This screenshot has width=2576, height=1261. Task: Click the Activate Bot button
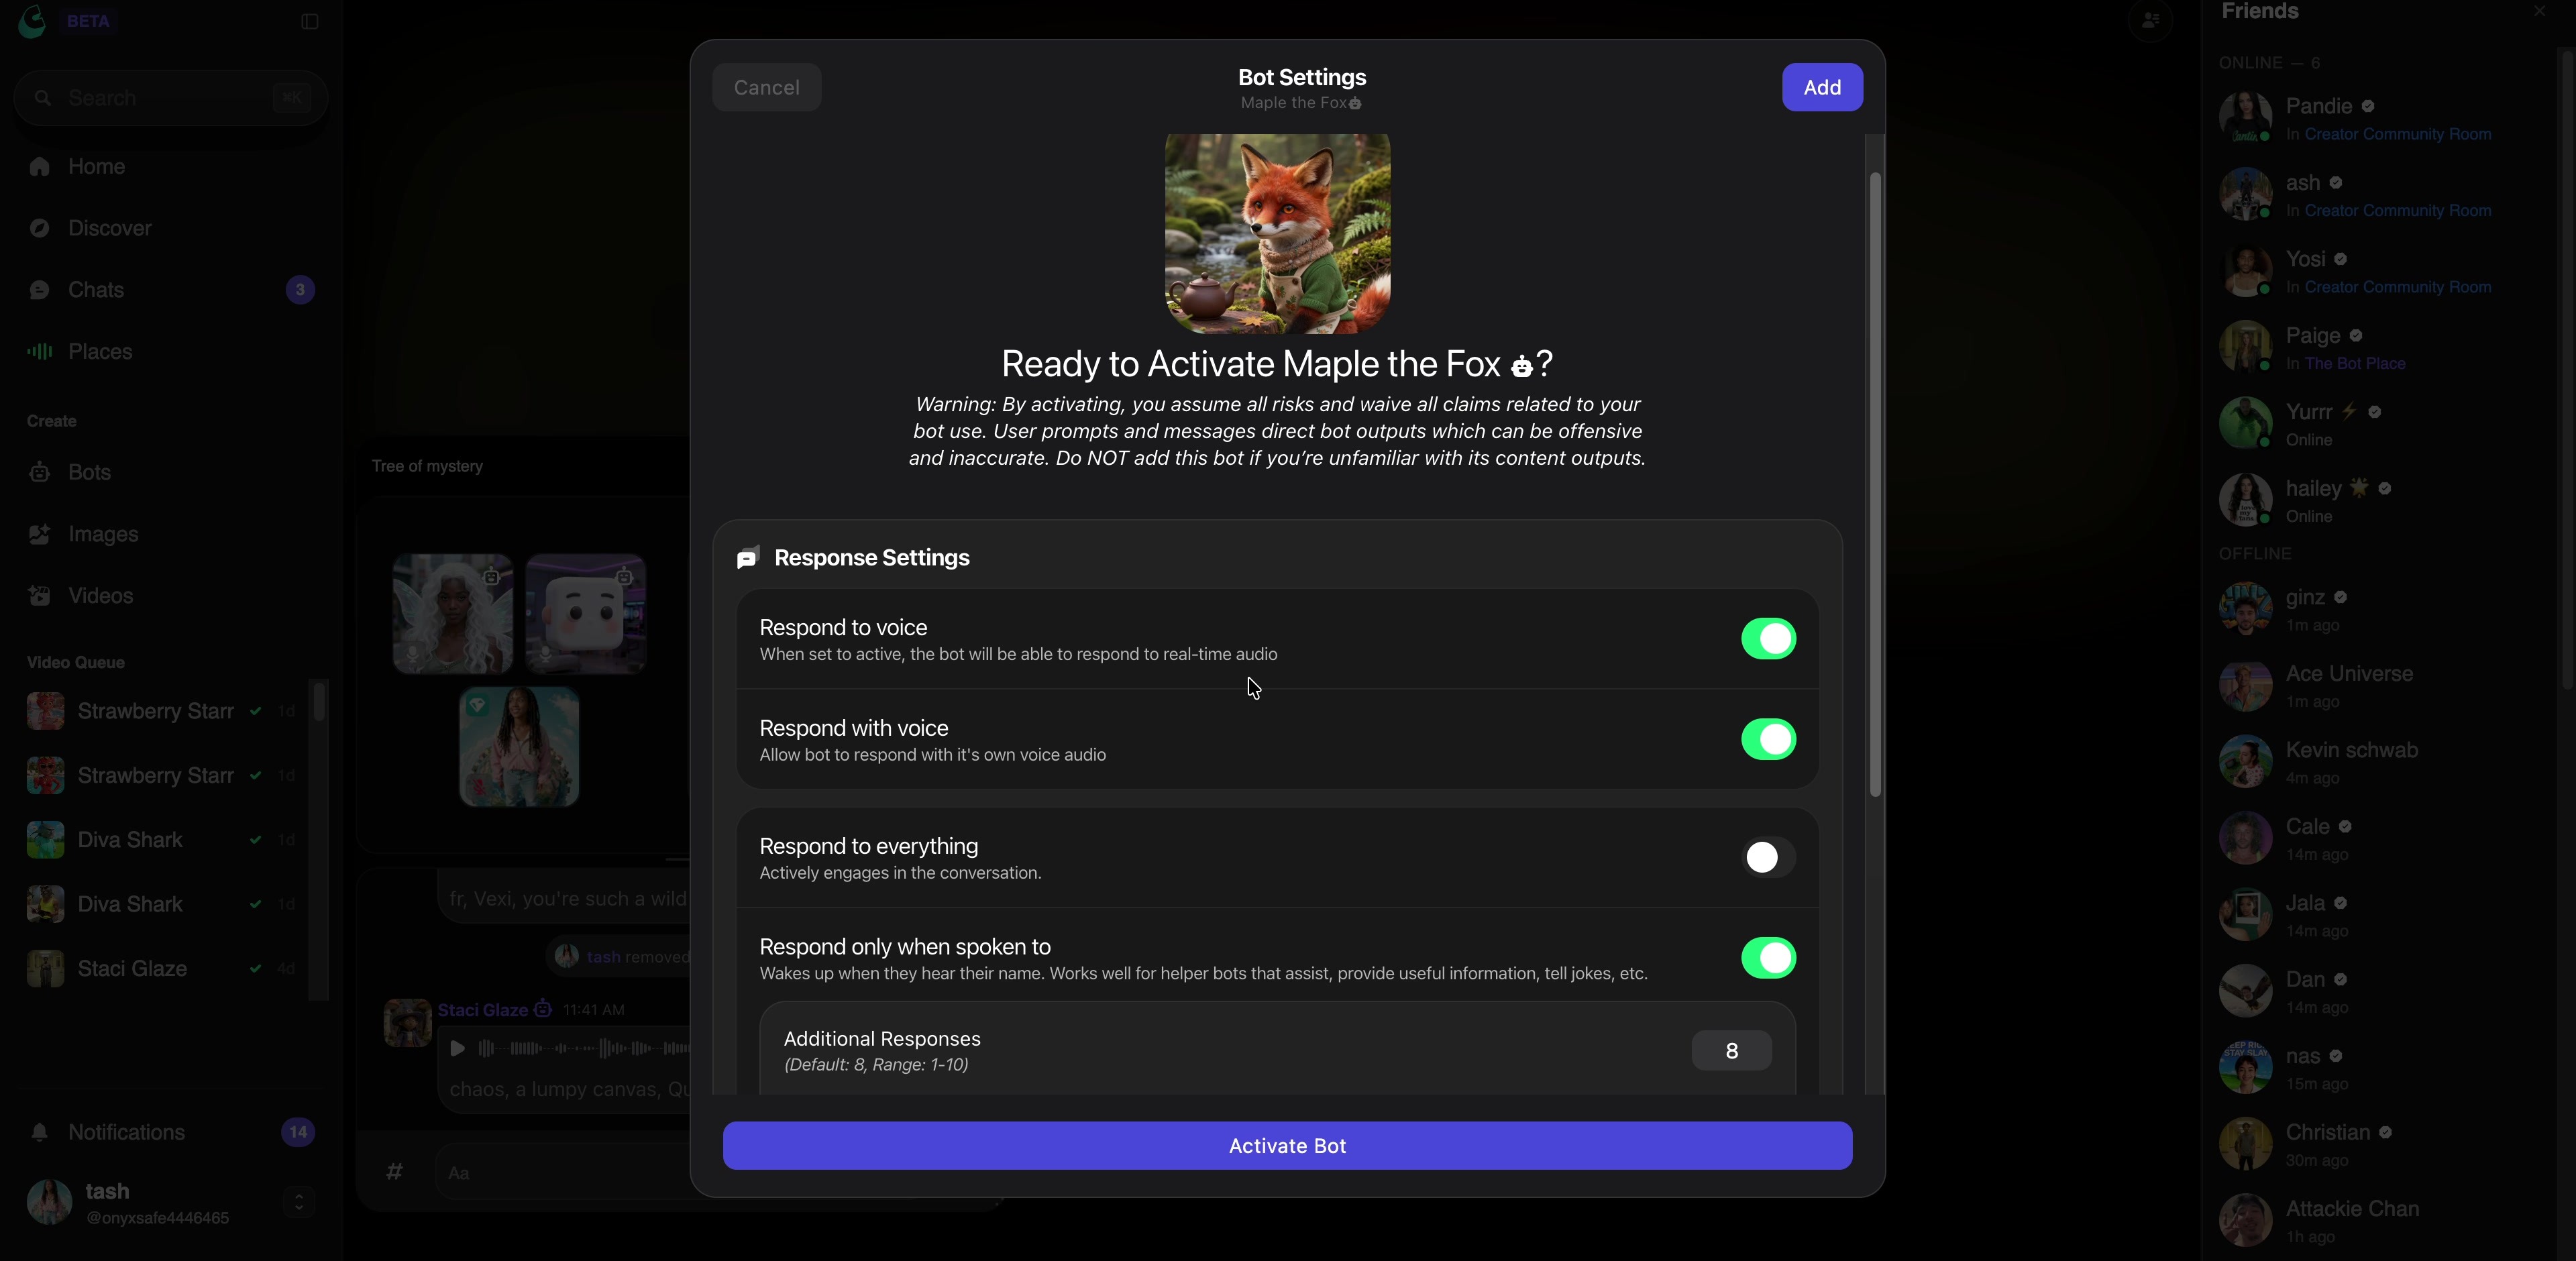1287,1146
